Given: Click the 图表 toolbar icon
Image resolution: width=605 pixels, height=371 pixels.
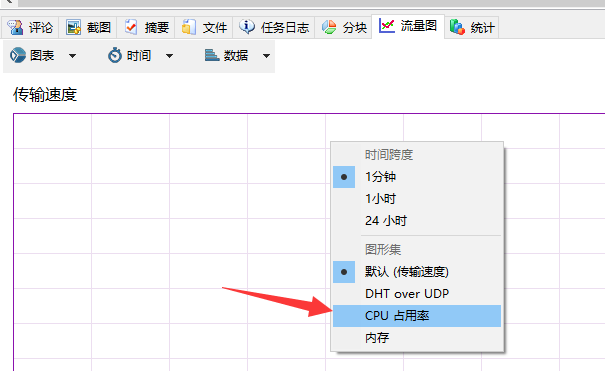Looking at the screenshot, I should point(18,55).
